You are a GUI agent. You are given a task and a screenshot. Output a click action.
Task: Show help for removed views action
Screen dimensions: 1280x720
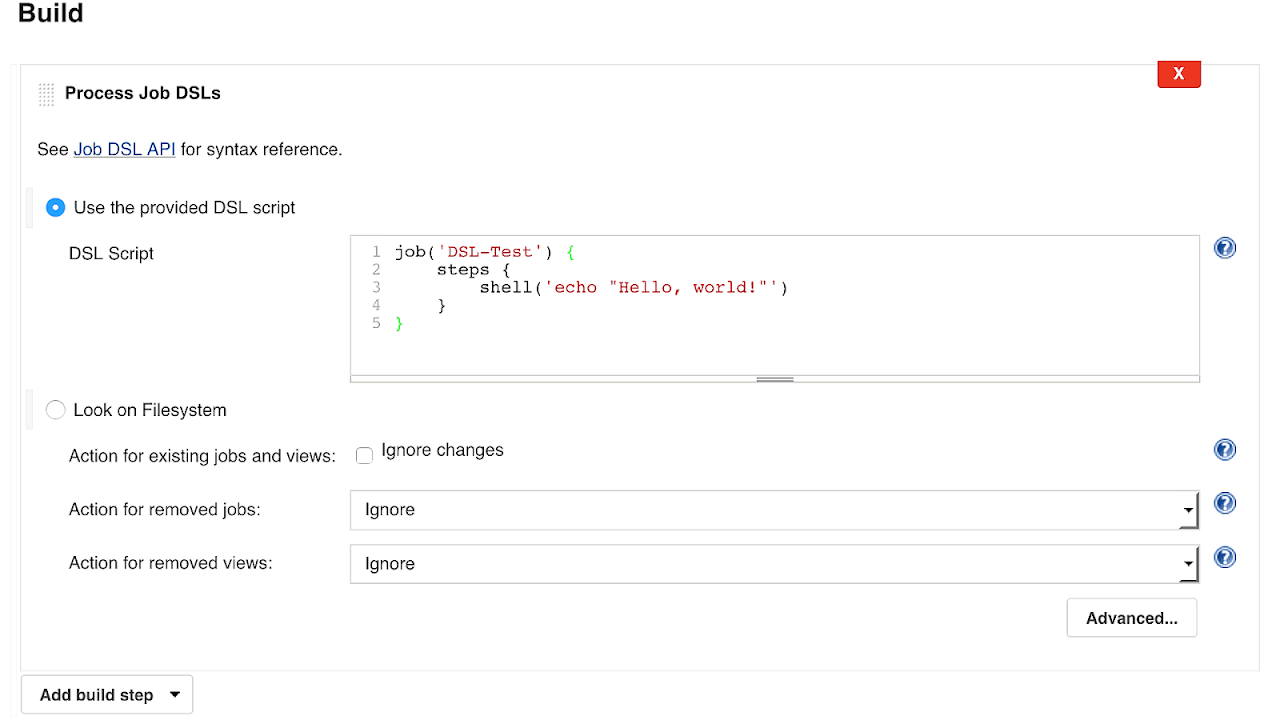tap(1224, 557)
